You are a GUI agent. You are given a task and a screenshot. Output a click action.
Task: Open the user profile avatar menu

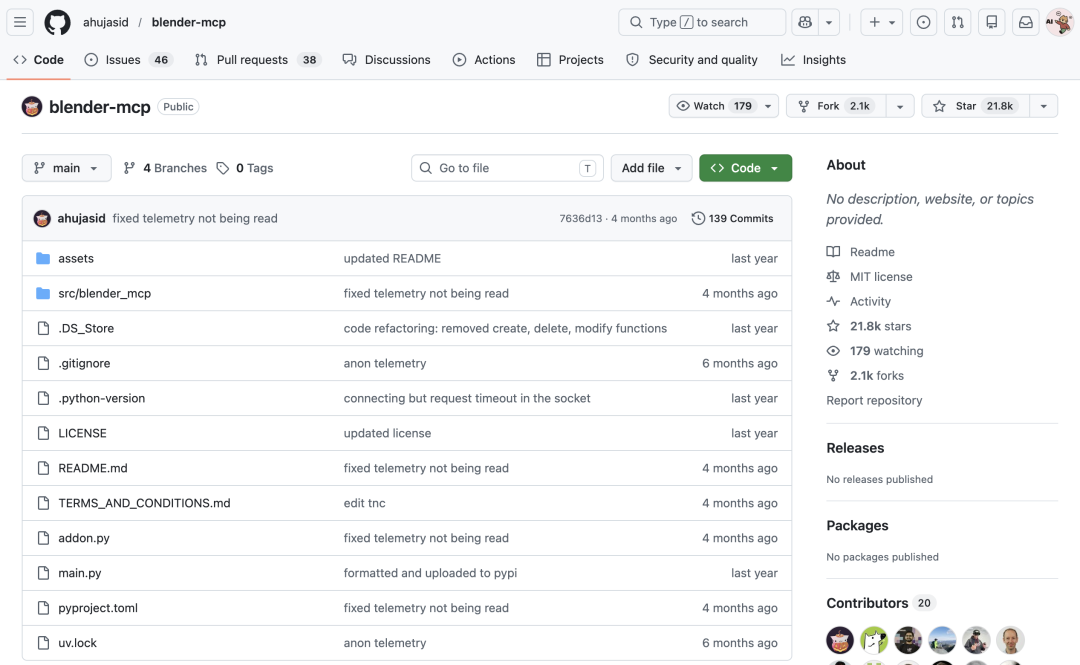pos(1059,22)
